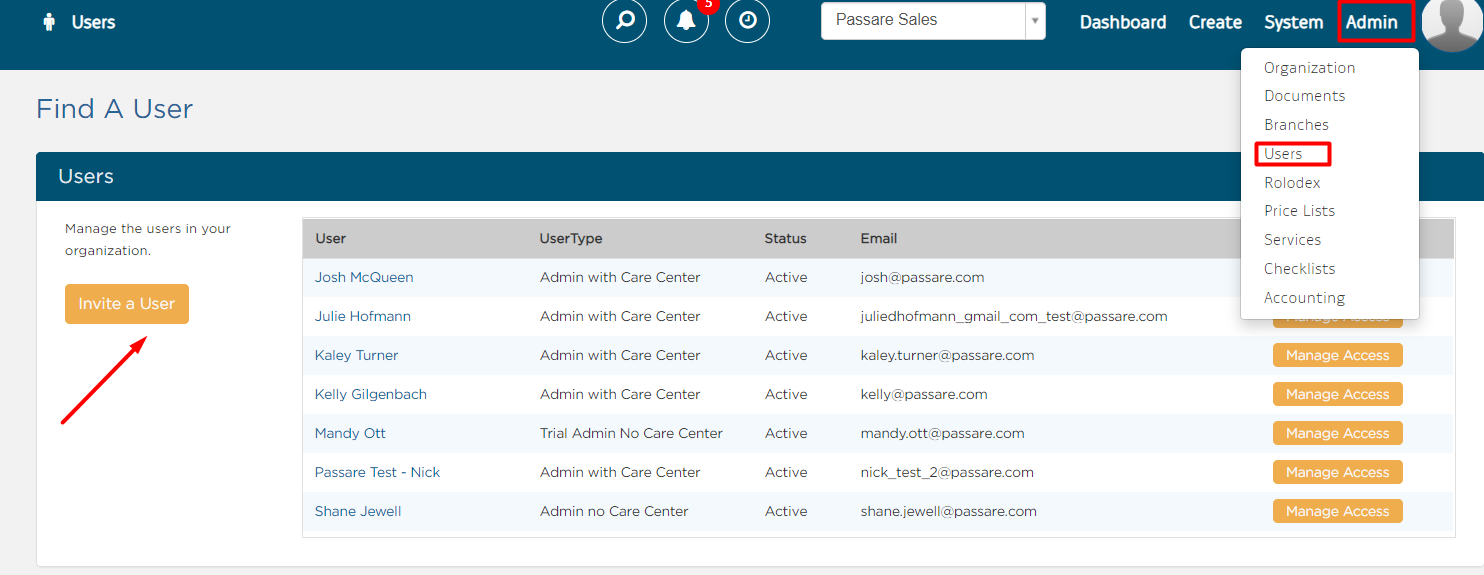Image resolution: width=1484 pixels, height=575 pixels.
Task: Open the Admin menu
Action: point(1372,22)
